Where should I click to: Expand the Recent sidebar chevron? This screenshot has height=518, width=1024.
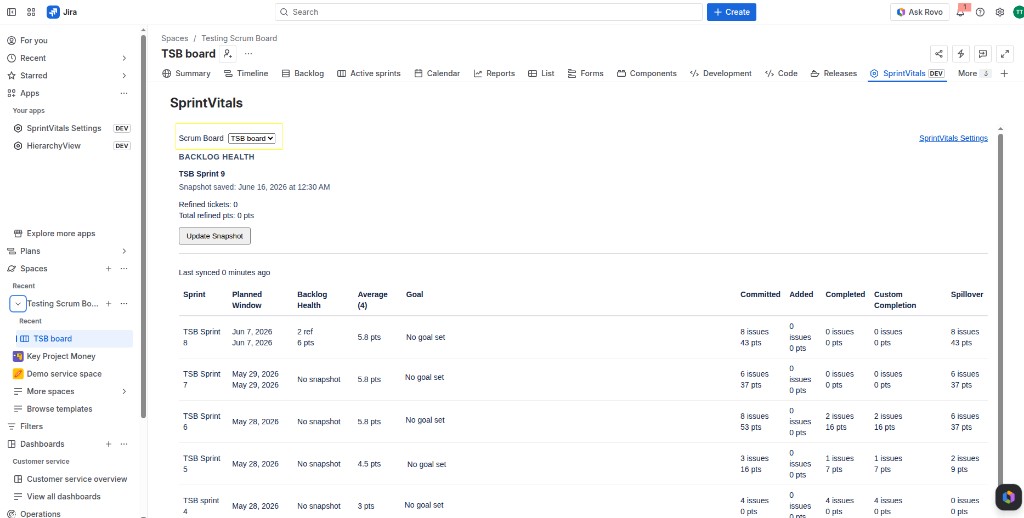124,58
